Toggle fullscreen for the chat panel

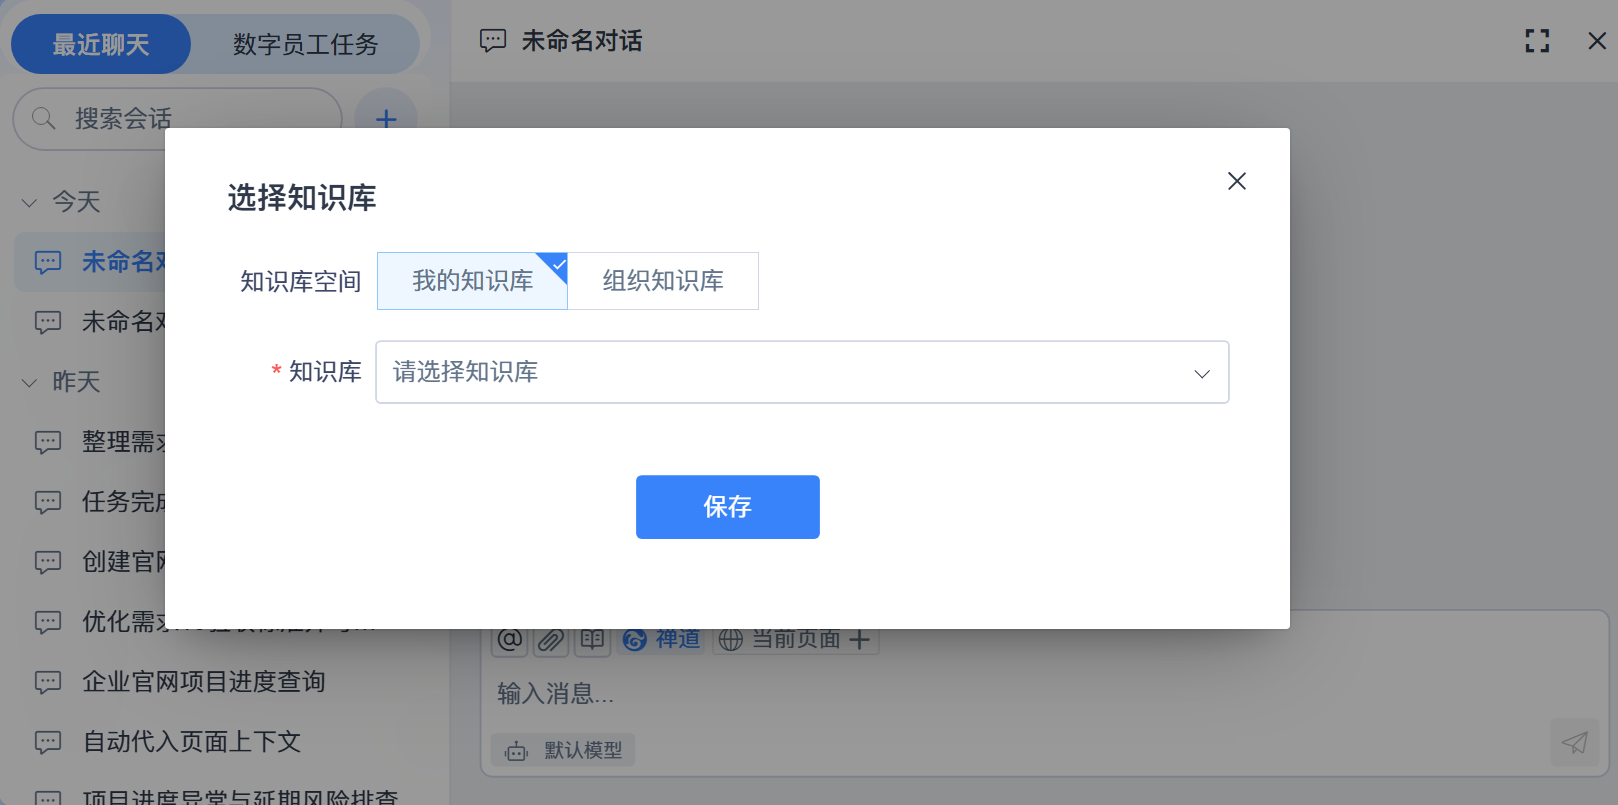[x=1537, y=41]
